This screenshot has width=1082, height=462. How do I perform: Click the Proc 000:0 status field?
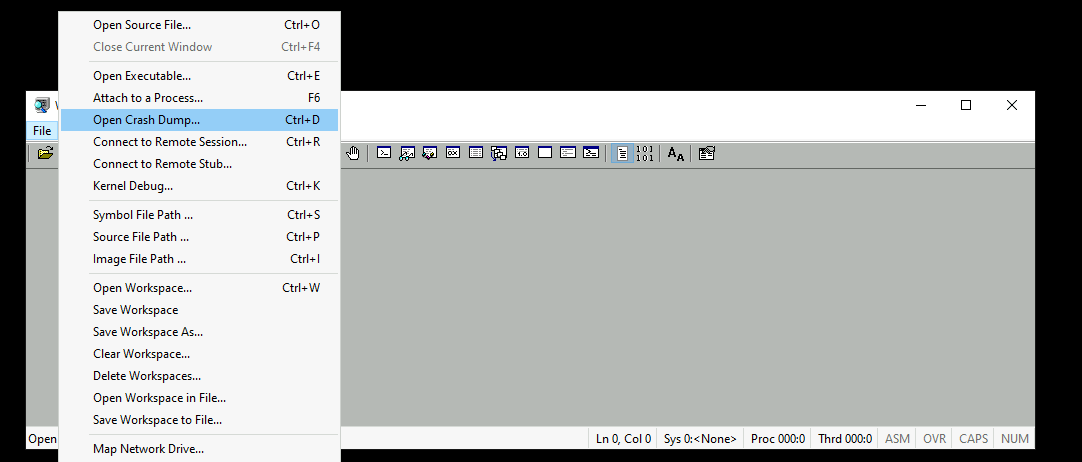pyautogui.click(x=778, y=439)
